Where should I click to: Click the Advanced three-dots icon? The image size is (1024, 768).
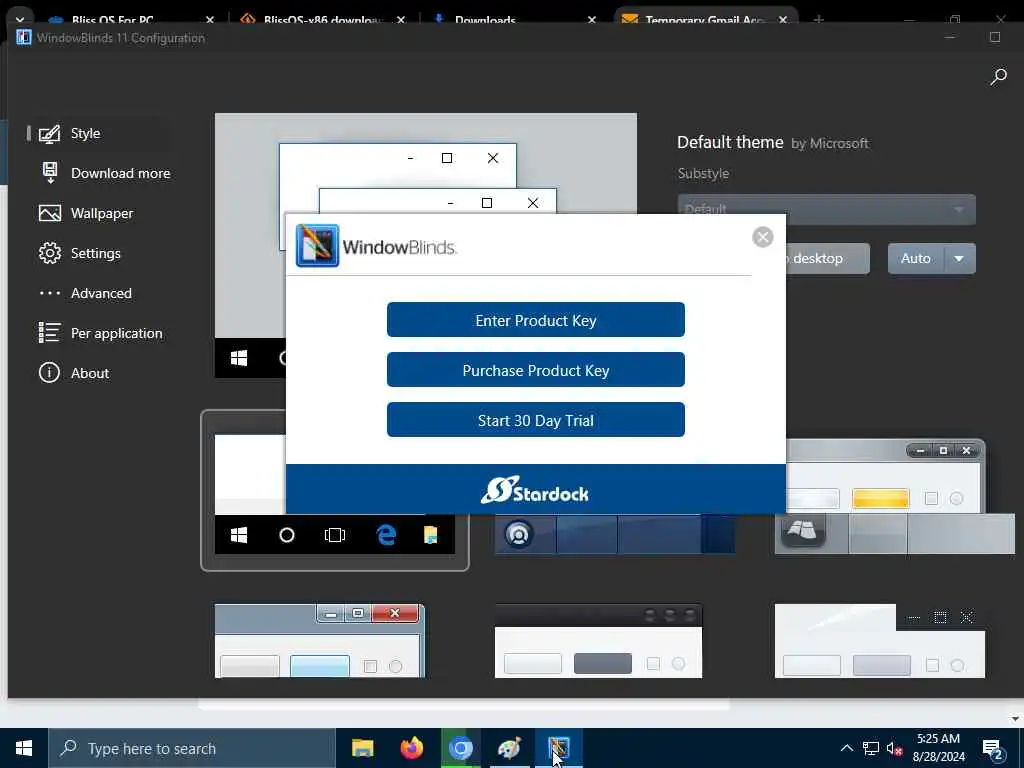point(50,293)
